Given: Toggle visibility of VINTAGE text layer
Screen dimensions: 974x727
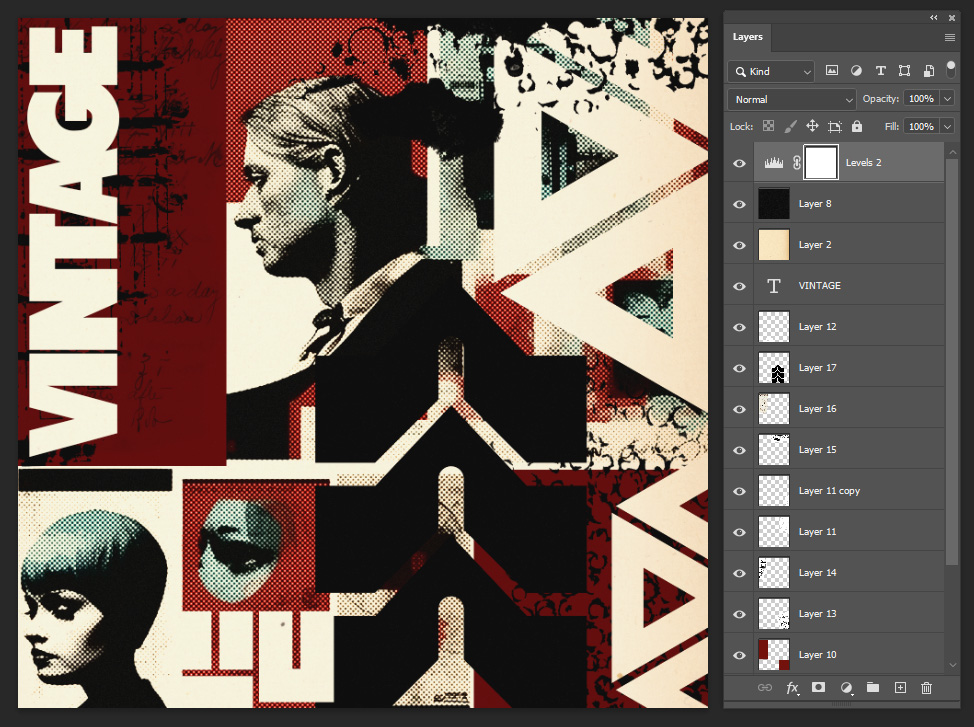Looking at the screenshot, I should pyautogui.click(x=739, y=286).
